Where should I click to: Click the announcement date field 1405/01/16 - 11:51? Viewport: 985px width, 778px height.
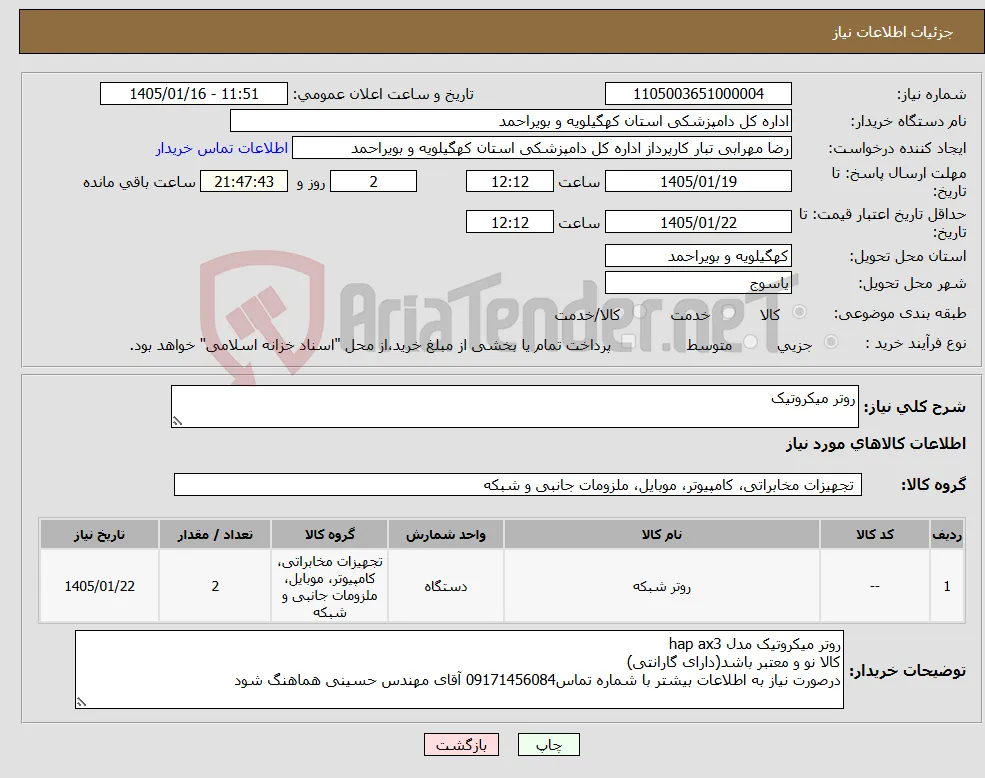pos(193,94)
